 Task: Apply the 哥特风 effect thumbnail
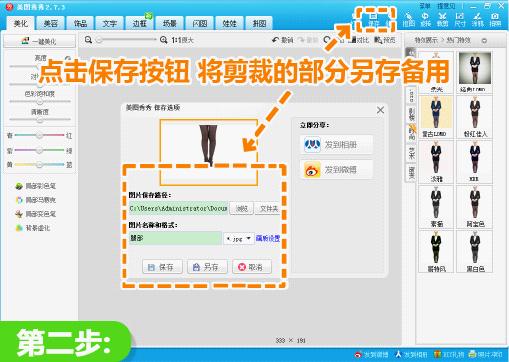(436, 251)
